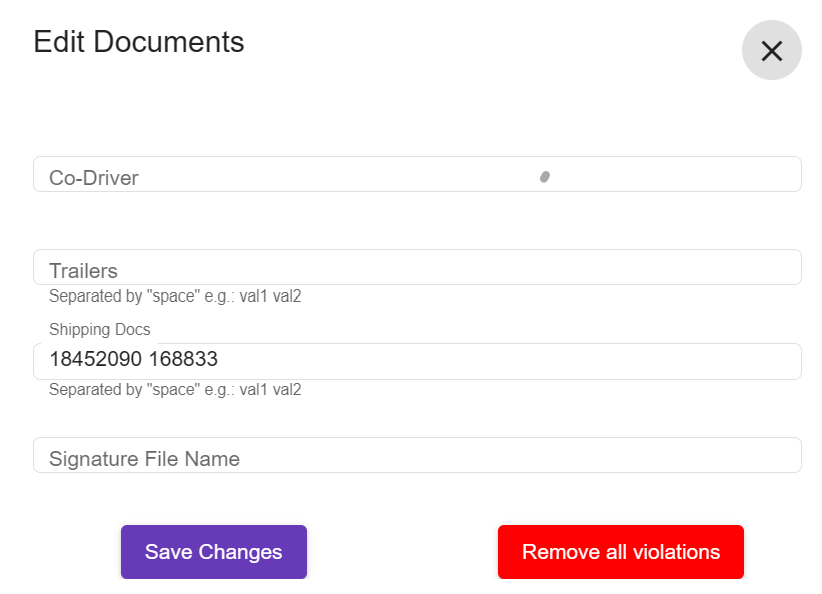Select the Shipping Docs input field
The width and height of the screenshot is (822, 594).
pos(417,361)
